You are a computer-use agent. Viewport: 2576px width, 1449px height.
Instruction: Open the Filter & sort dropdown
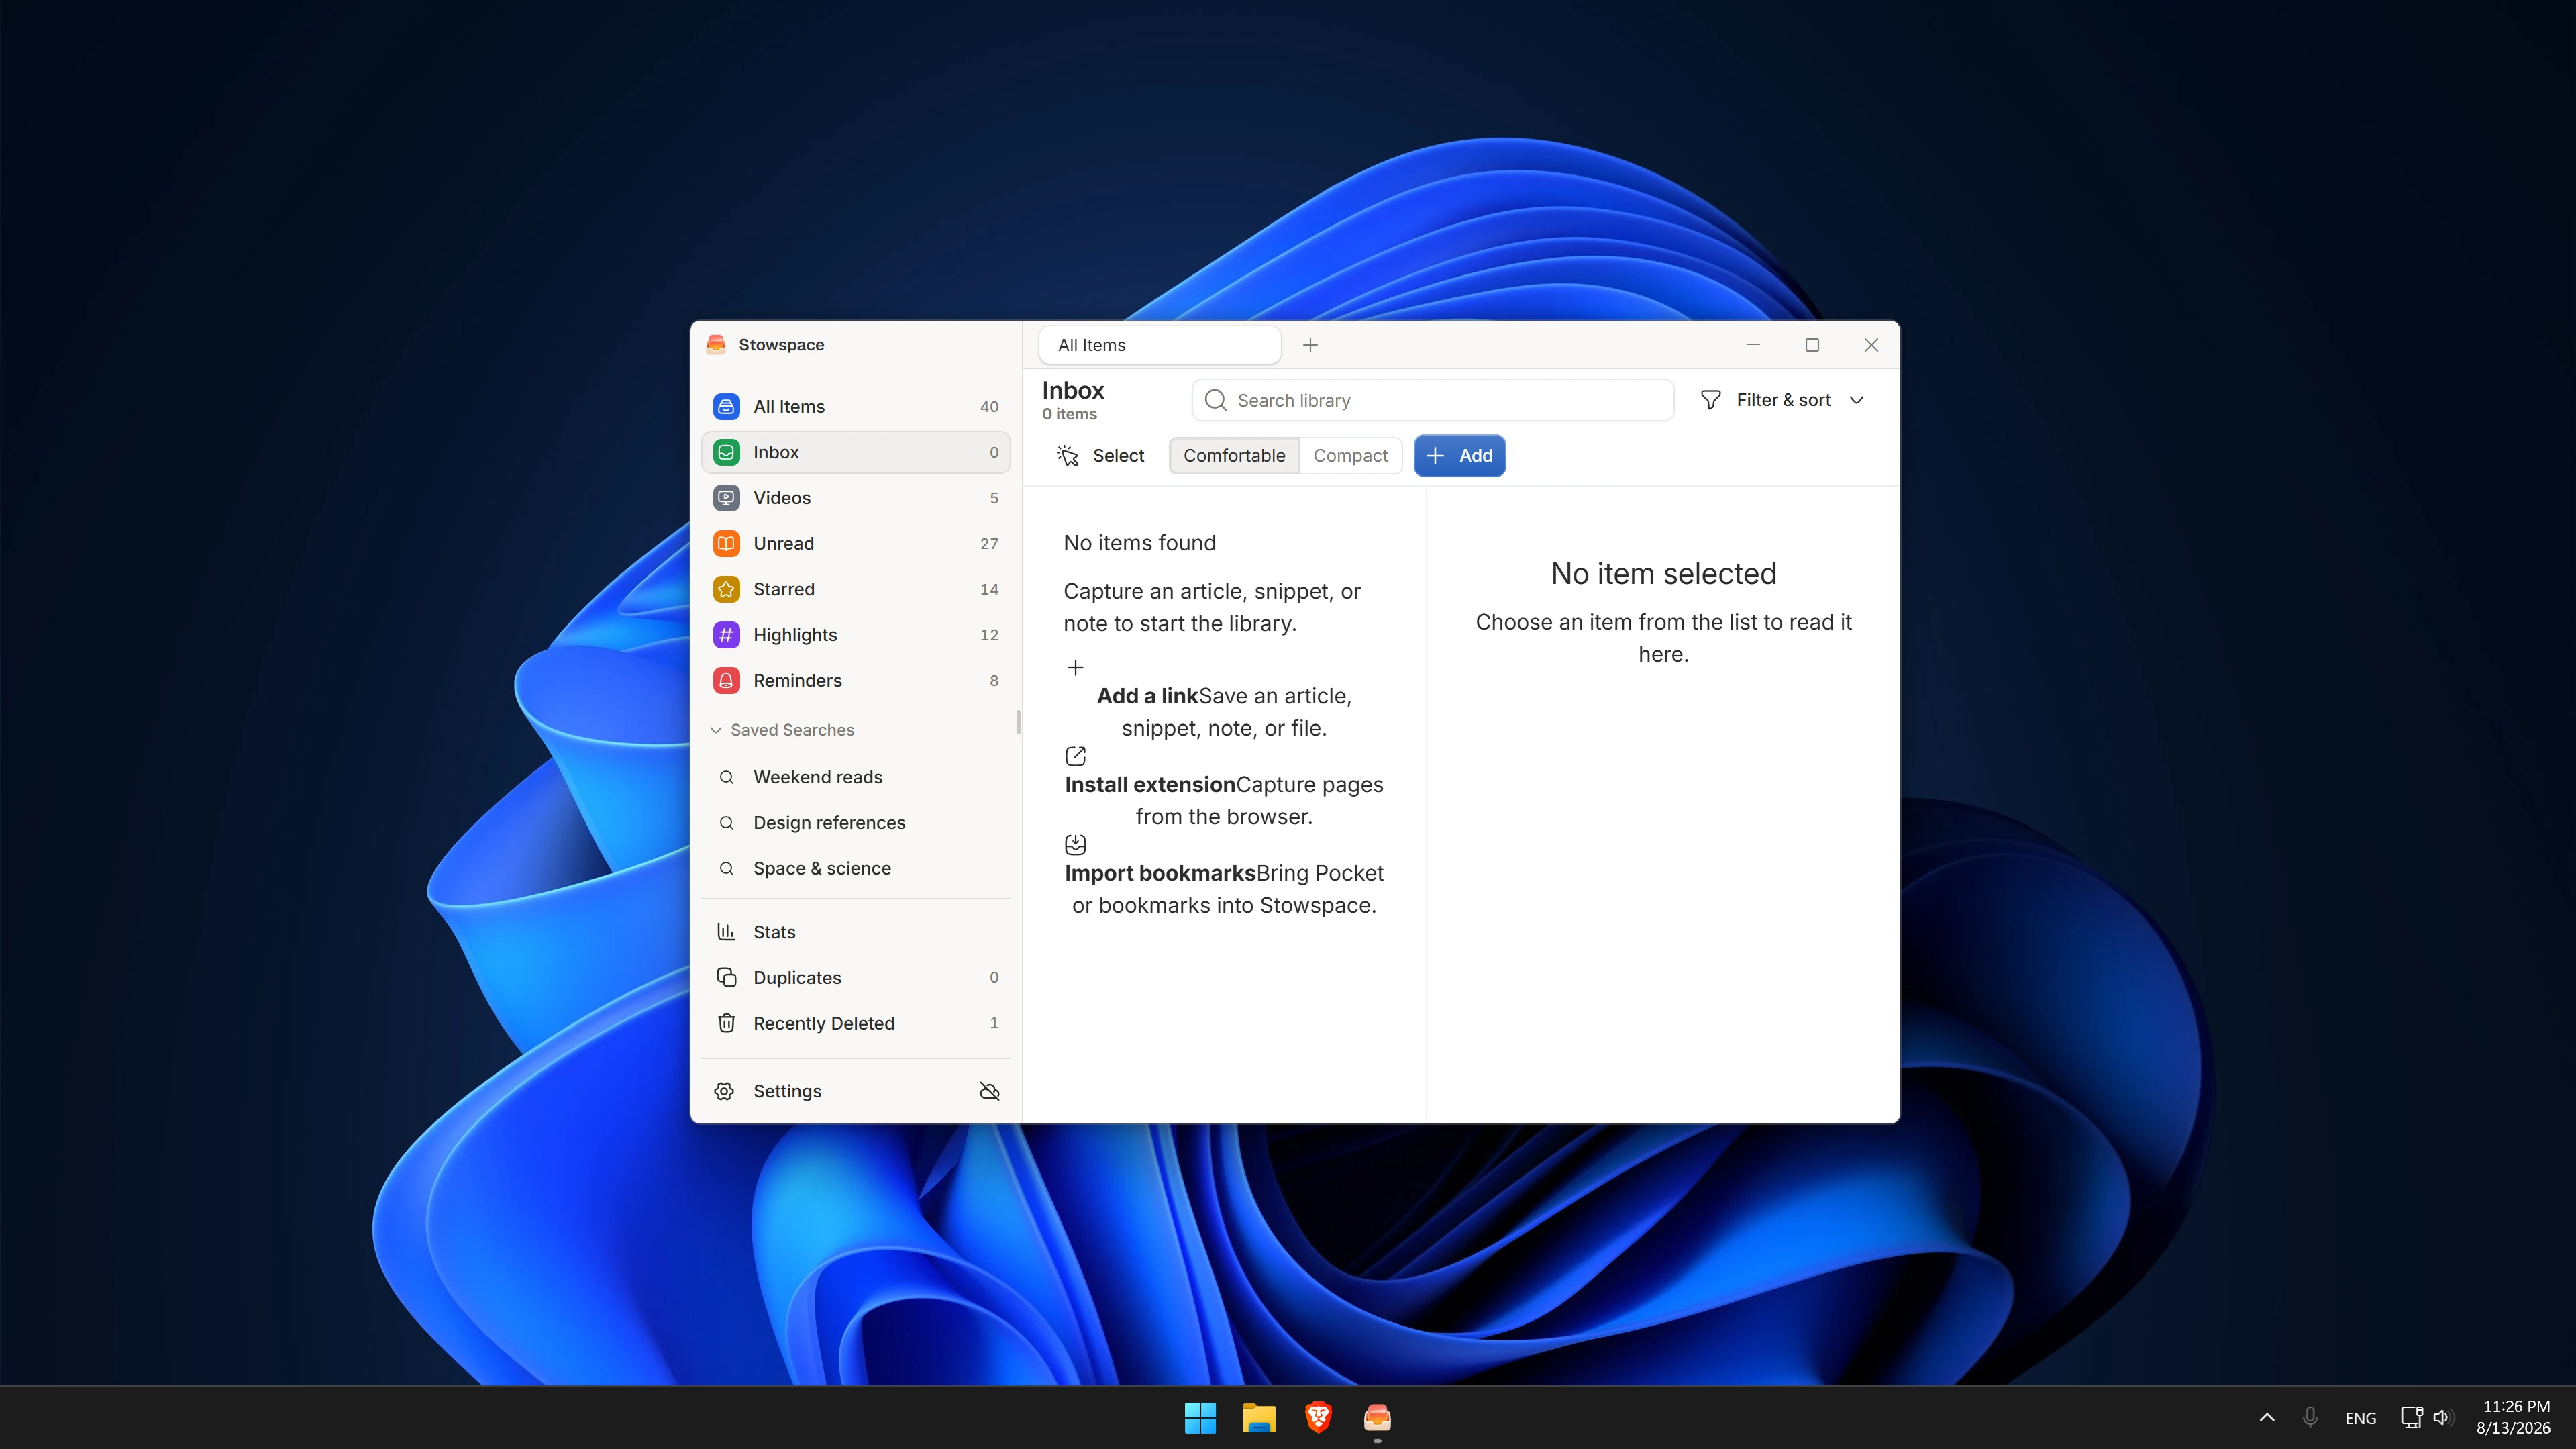pyautogui.click(x=1783, y=400)
